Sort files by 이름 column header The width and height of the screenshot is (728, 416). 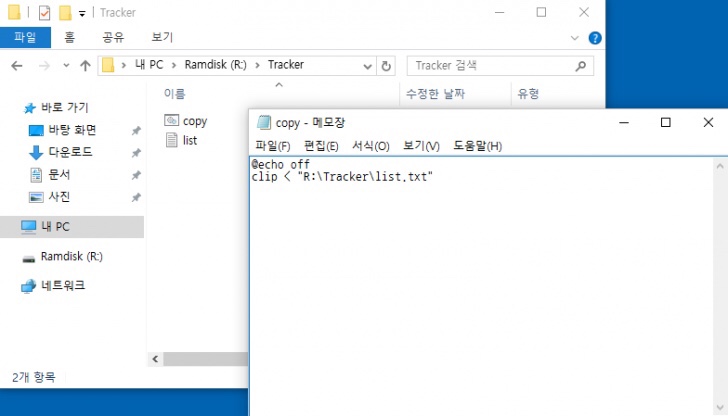point(175,94)
